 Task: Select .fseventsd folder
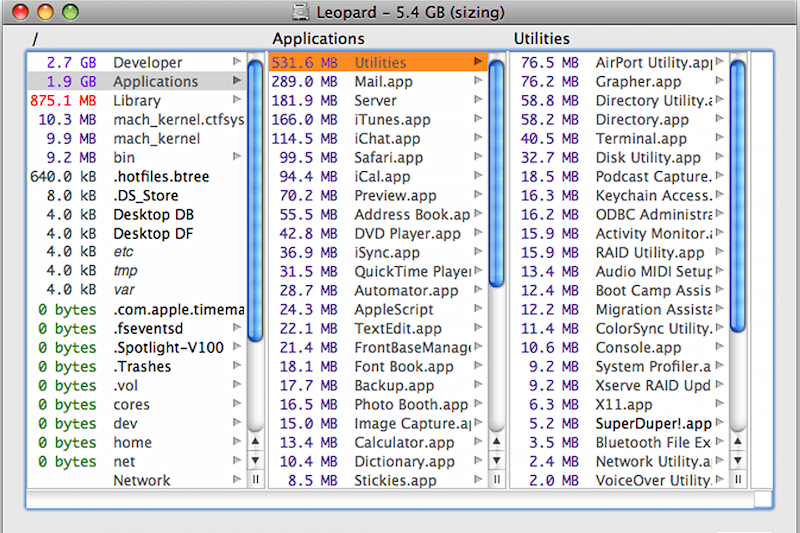(x=137, y=328)
